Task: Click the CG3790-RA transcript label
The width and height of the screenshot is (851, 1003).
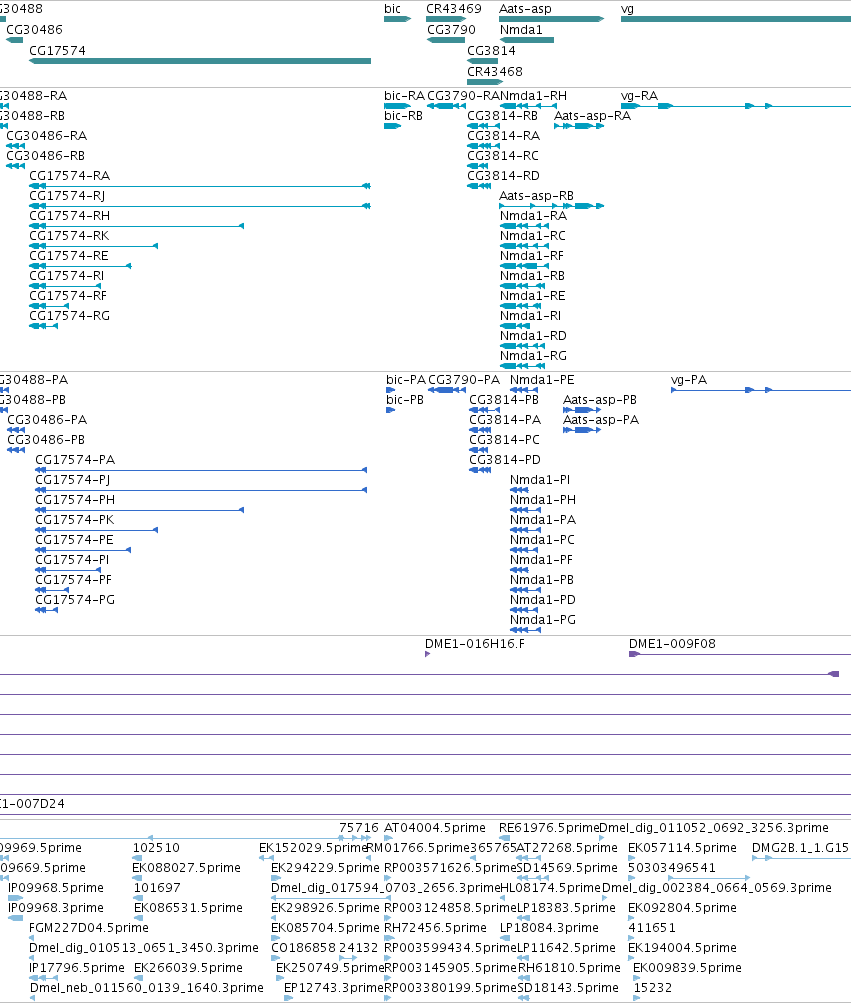Action: [x=463, y=96]
